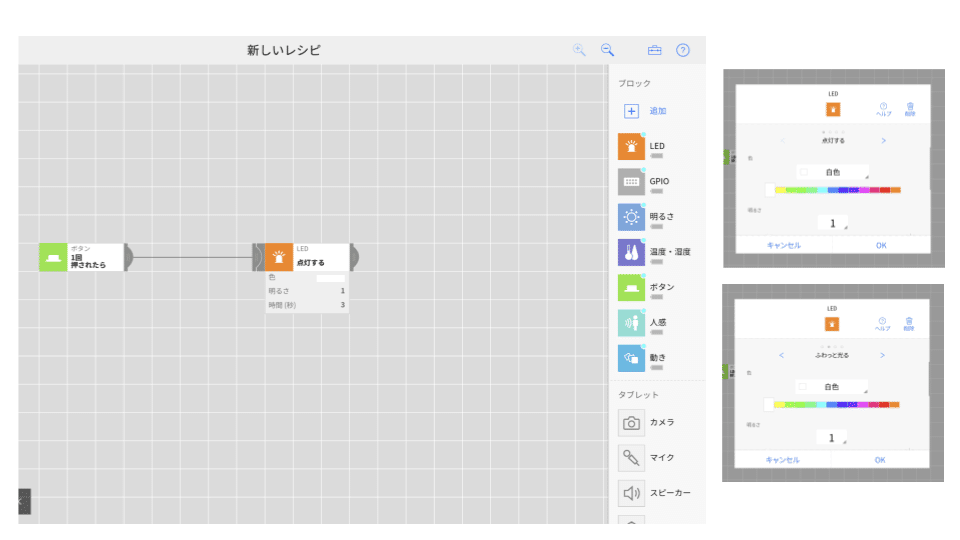Click the GPIO label in the sidebar
The height and width of the screenshot is (540, 960).
coord(659,181)
